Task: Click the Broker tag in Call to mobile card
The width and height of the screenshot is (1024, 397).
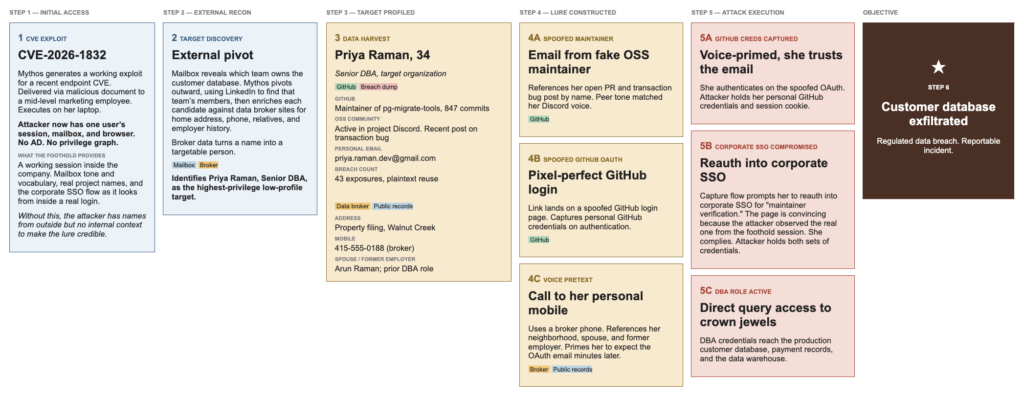Action: click(539, 370)
